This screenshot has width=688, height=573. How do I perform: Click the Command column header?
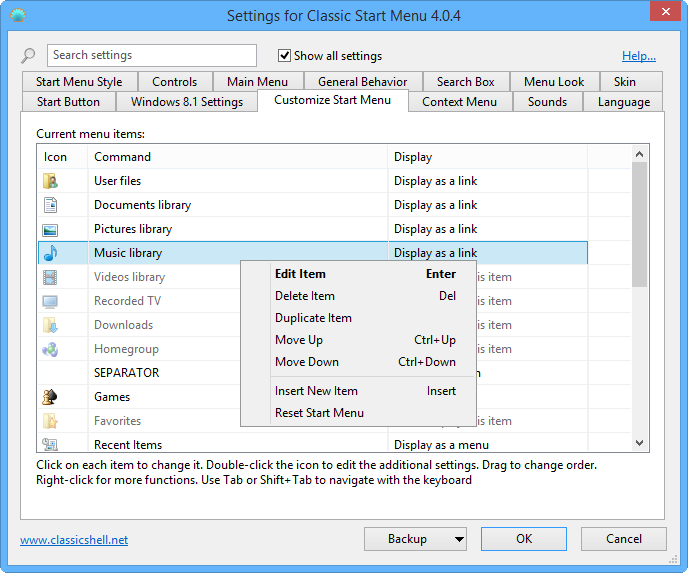pyautogui.click(x=238, y=157)
